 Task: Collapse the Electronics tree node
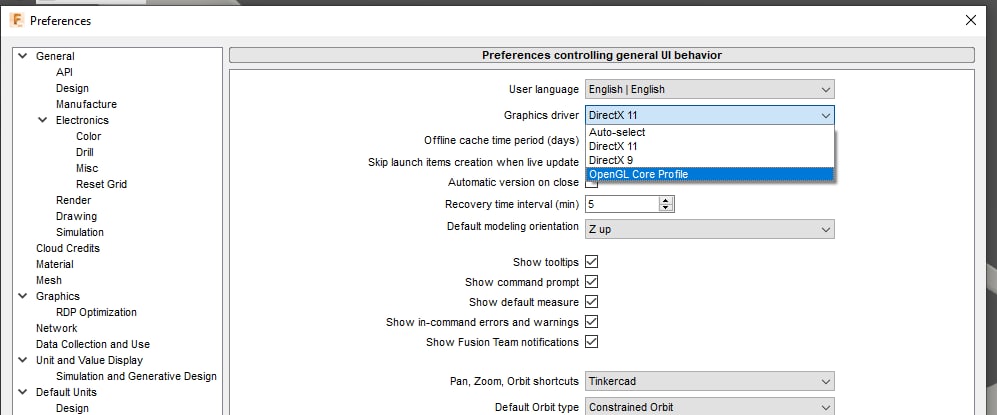click(x=43, y=119)
